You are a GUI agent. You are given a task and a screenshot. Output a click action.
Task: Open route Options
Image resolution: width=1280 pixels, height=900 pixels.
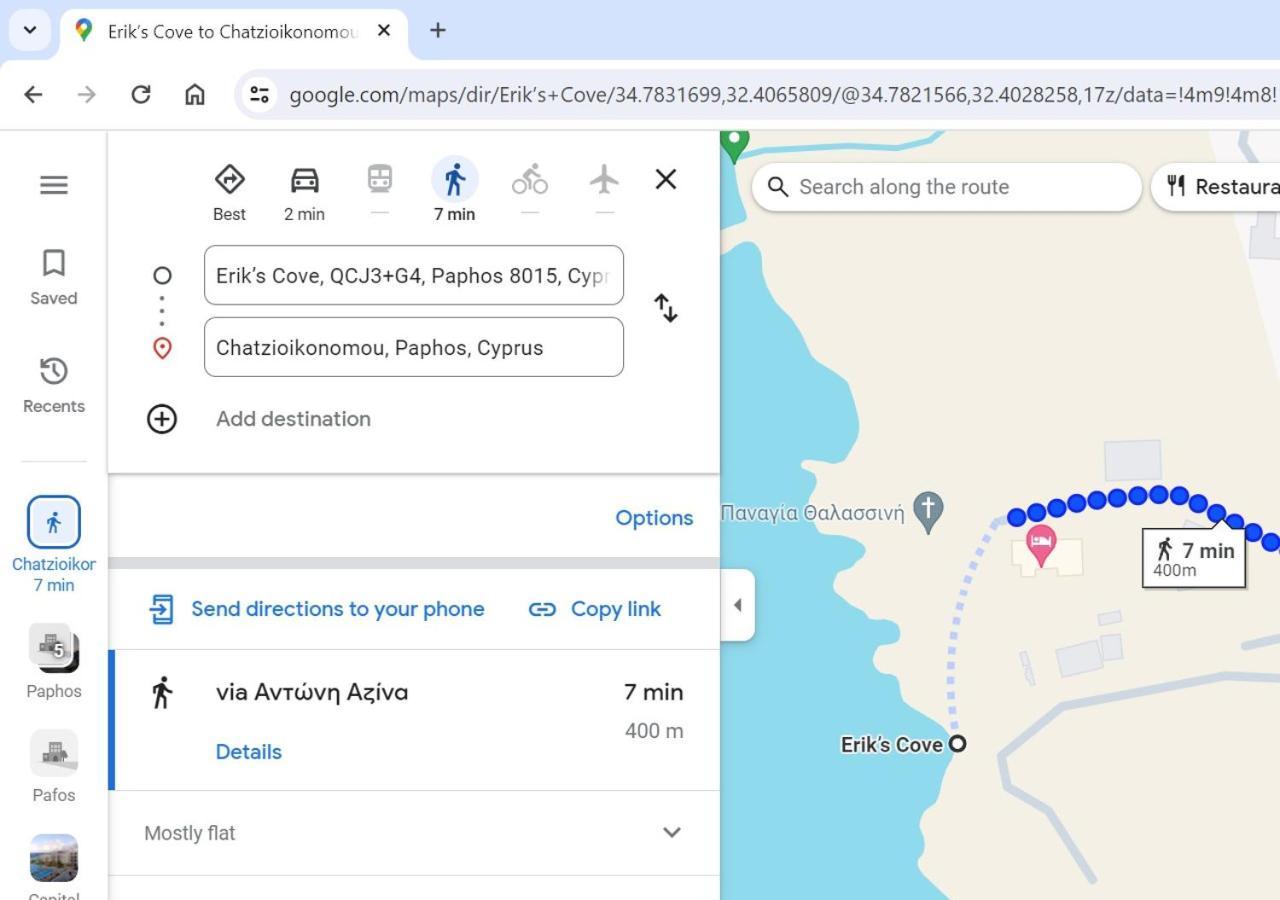654,518
